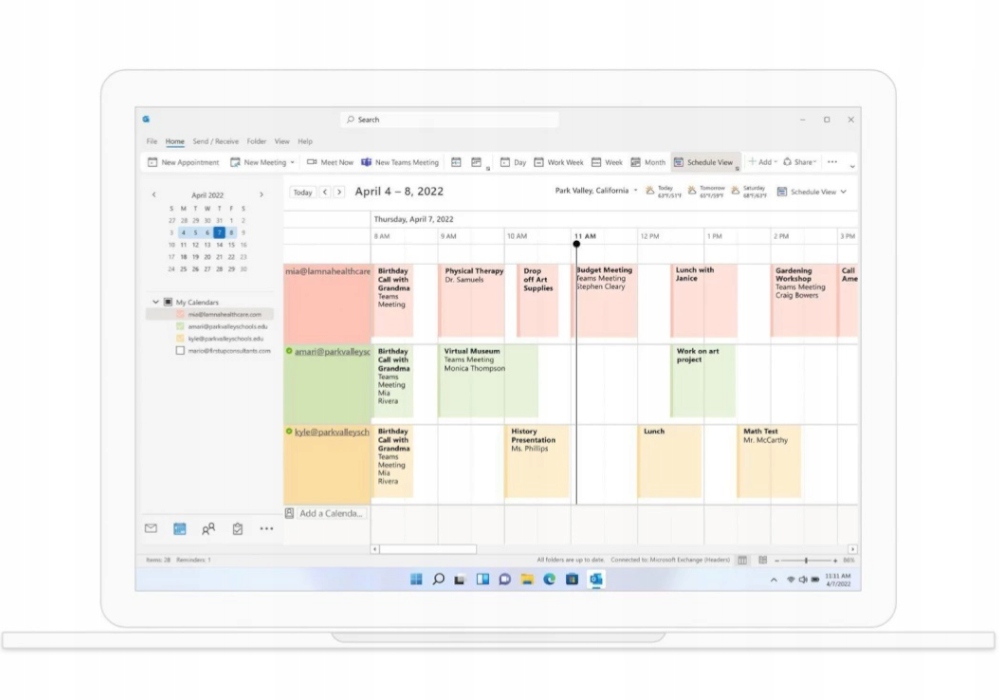Click Meet Now in the ribbon
Screen dimensions: 1000x700
coord(330,162)
